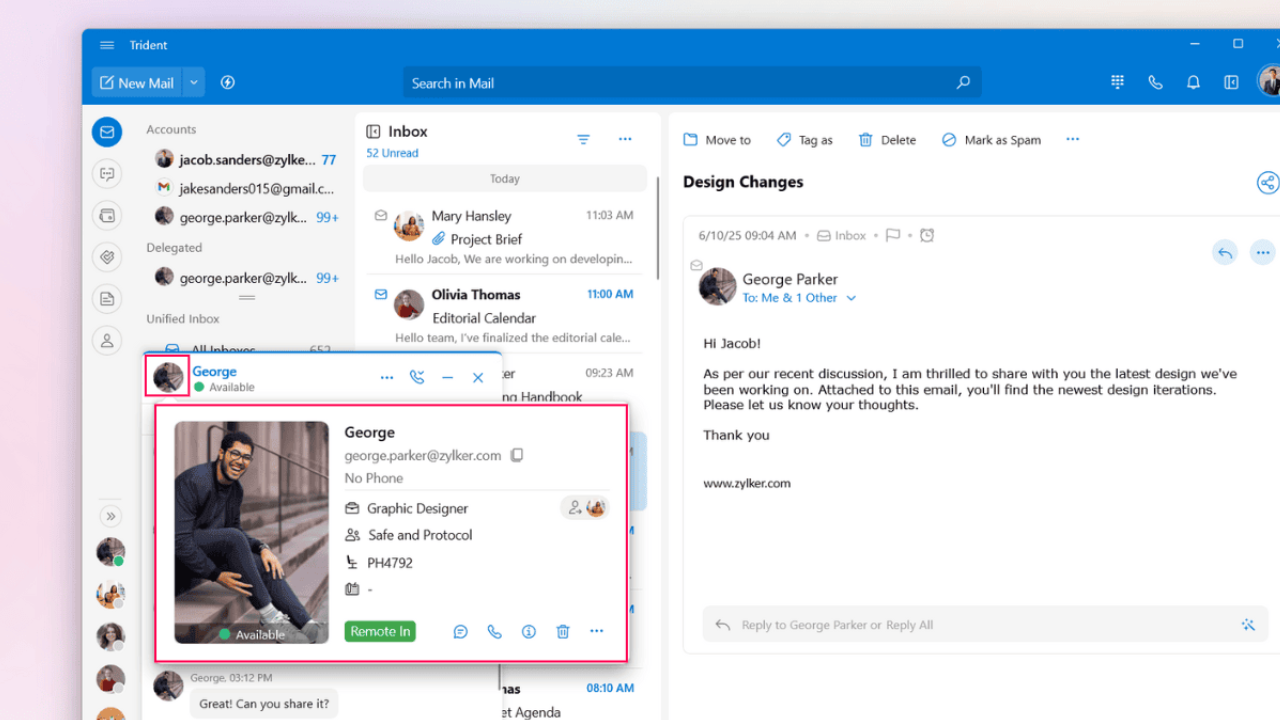Click Move to in the email toolbar
The height and width of the screenshot is (720, 1280).
tap(717, 140)
